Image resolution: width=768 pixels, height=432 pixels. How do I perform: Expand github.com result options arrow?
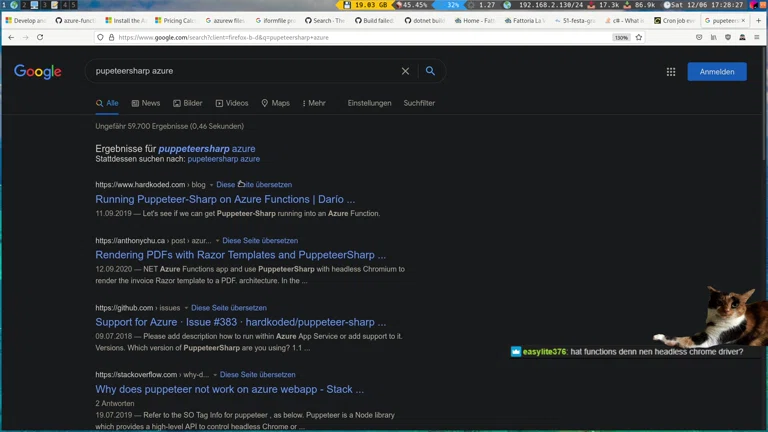(186, 308)
